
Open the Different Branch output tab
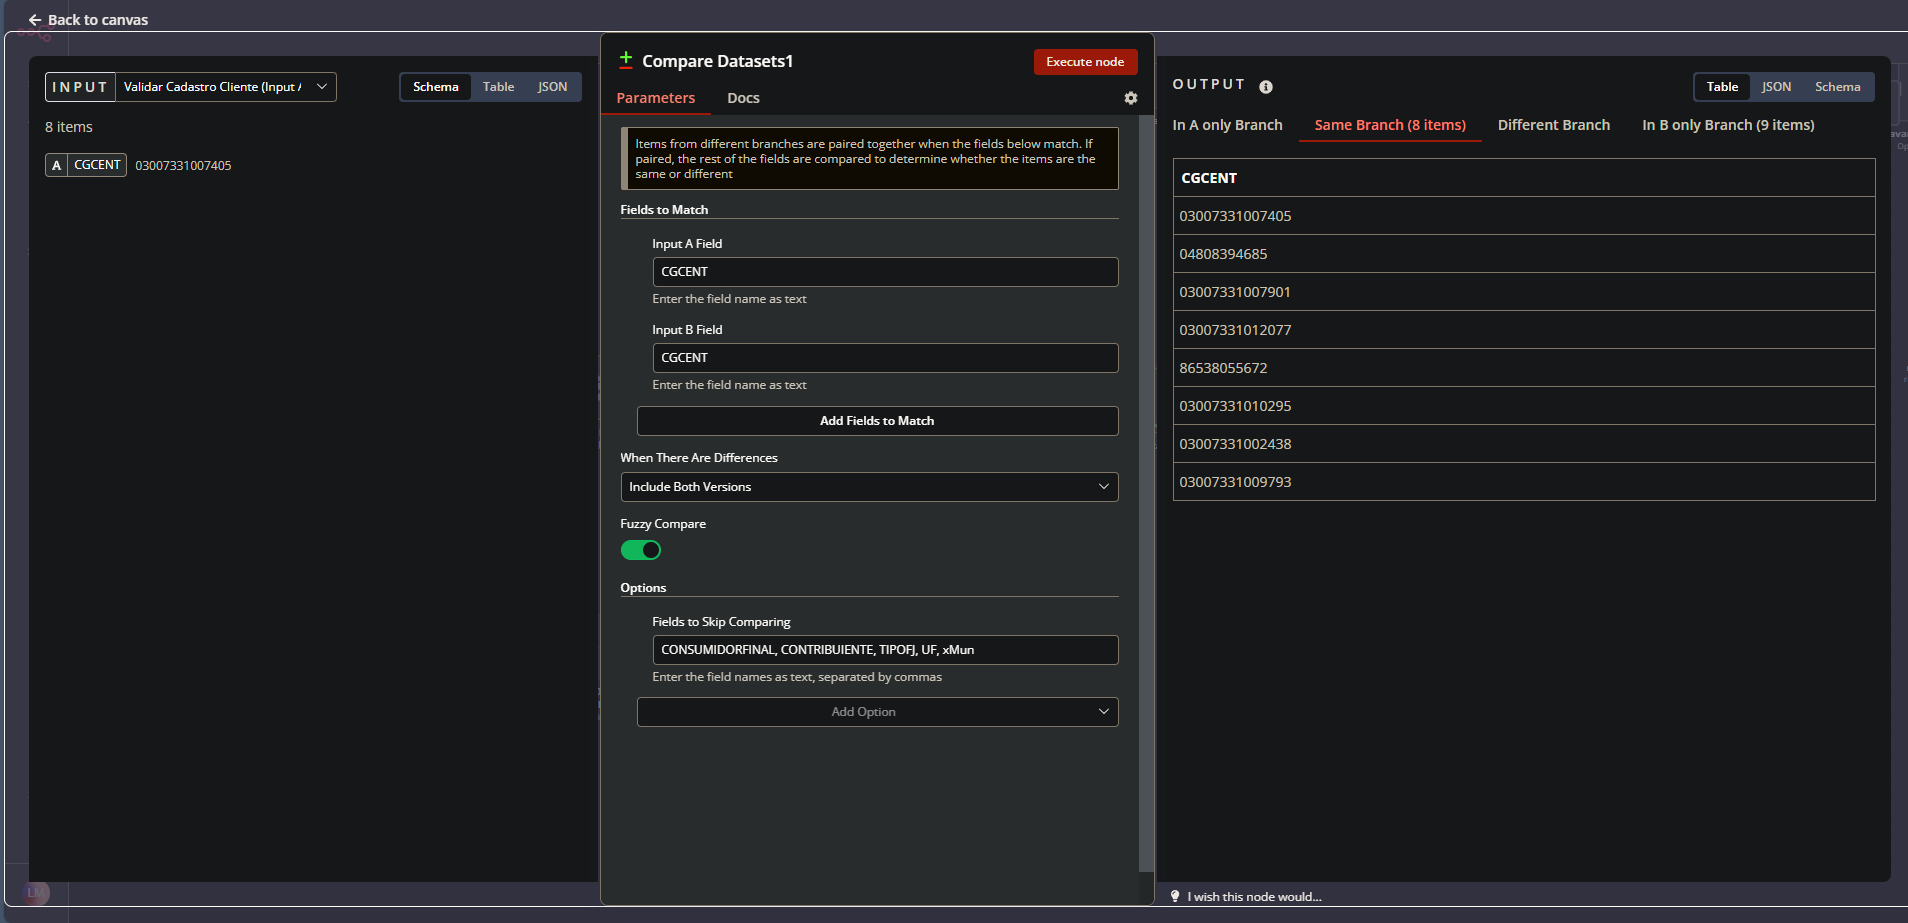pos(1553,125)
